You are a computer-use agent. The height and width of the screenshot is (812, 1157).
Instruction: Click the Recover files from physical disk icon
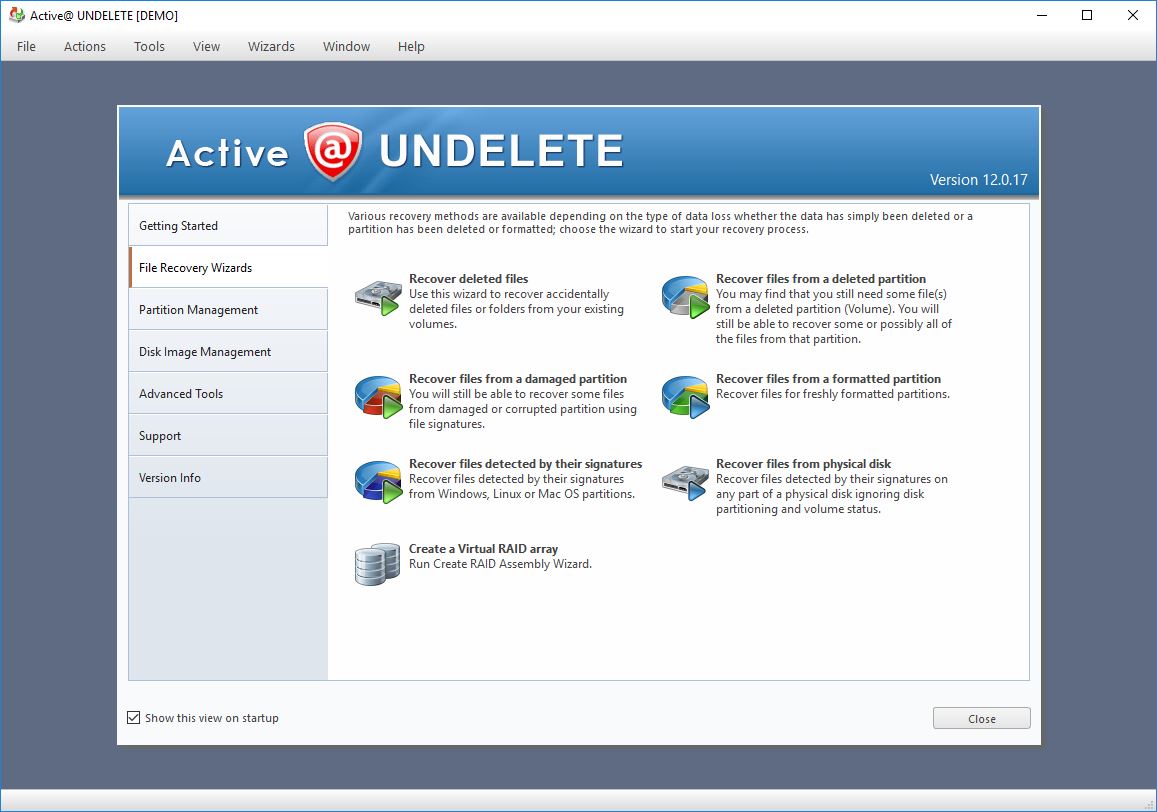coord(685,479)
